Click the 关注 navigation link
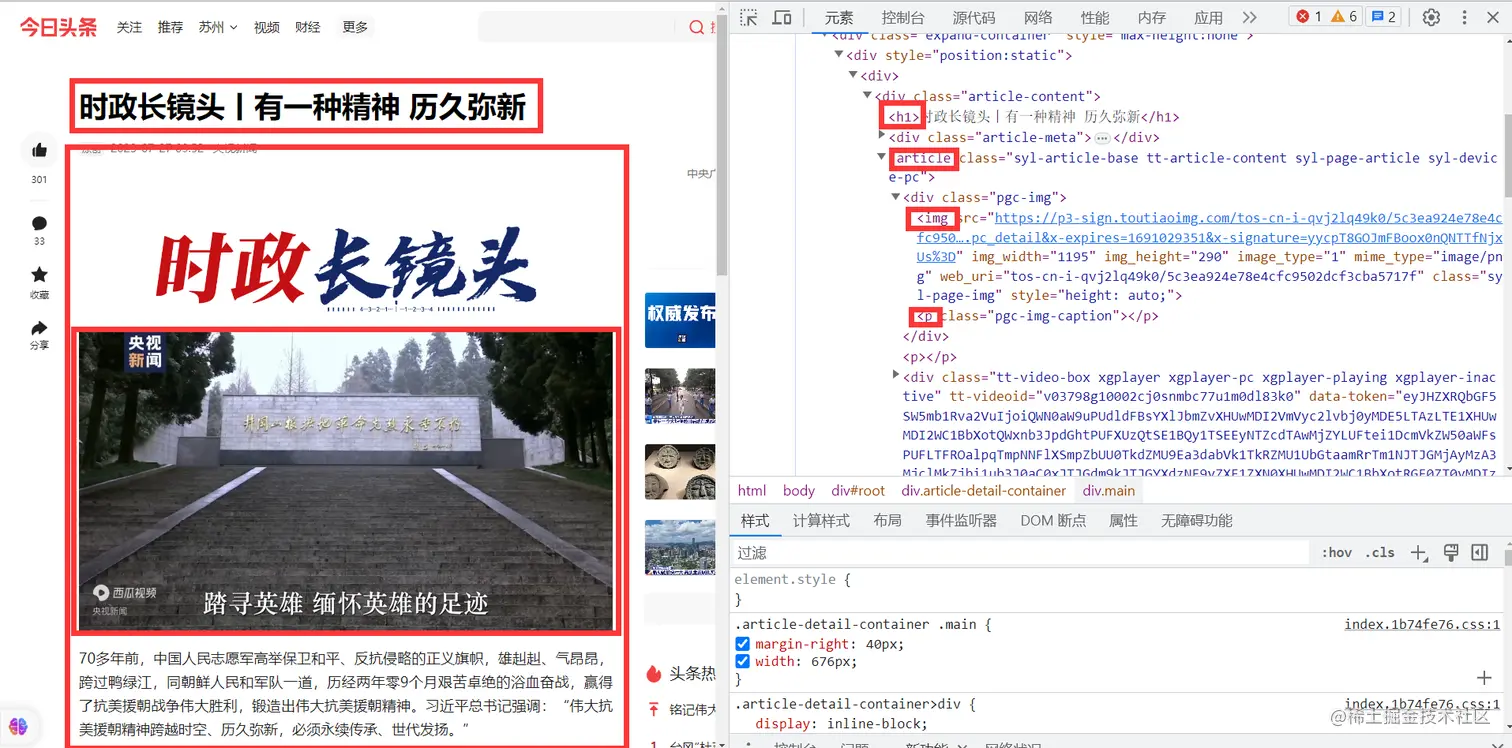 pos(129,28)
